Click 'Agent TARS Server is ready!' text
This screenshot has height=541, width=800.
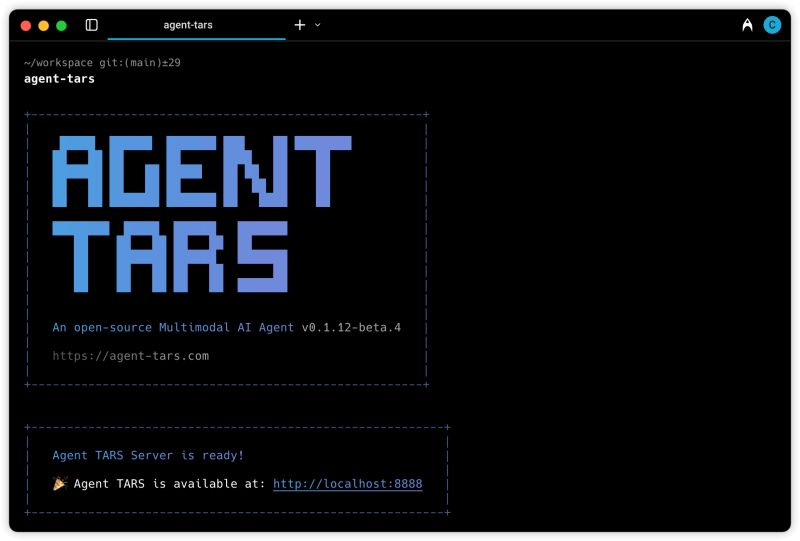[148, 455]
